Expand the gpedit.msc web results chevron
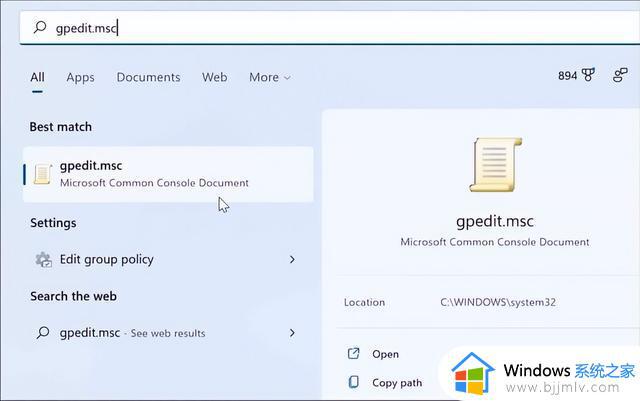 coord(292,333)
